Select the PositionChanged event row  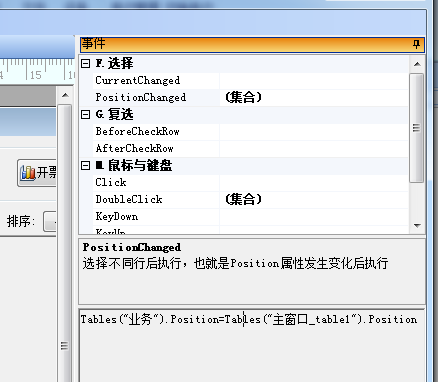pos(250,97)
